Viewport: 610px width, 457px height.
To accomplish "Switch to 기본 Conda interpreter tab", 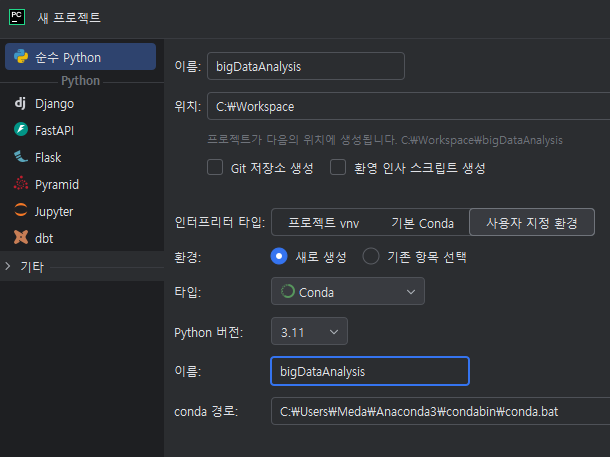I will tap(422, 222).
